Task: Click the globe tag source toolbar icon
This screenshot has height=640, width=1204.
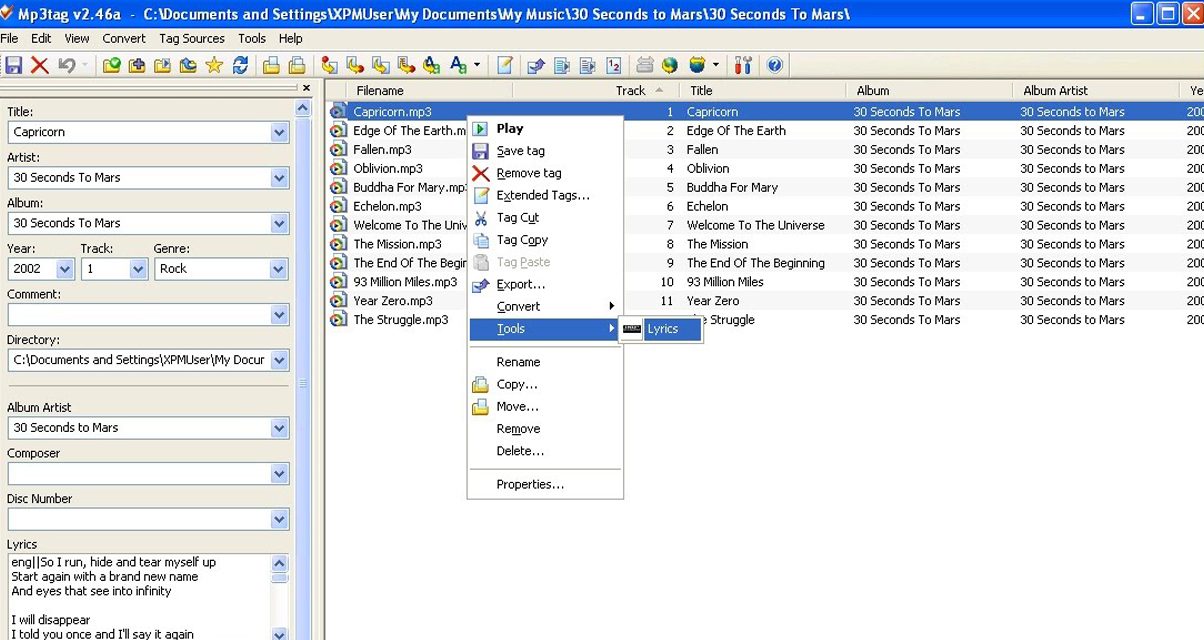Action: (670, 65)
